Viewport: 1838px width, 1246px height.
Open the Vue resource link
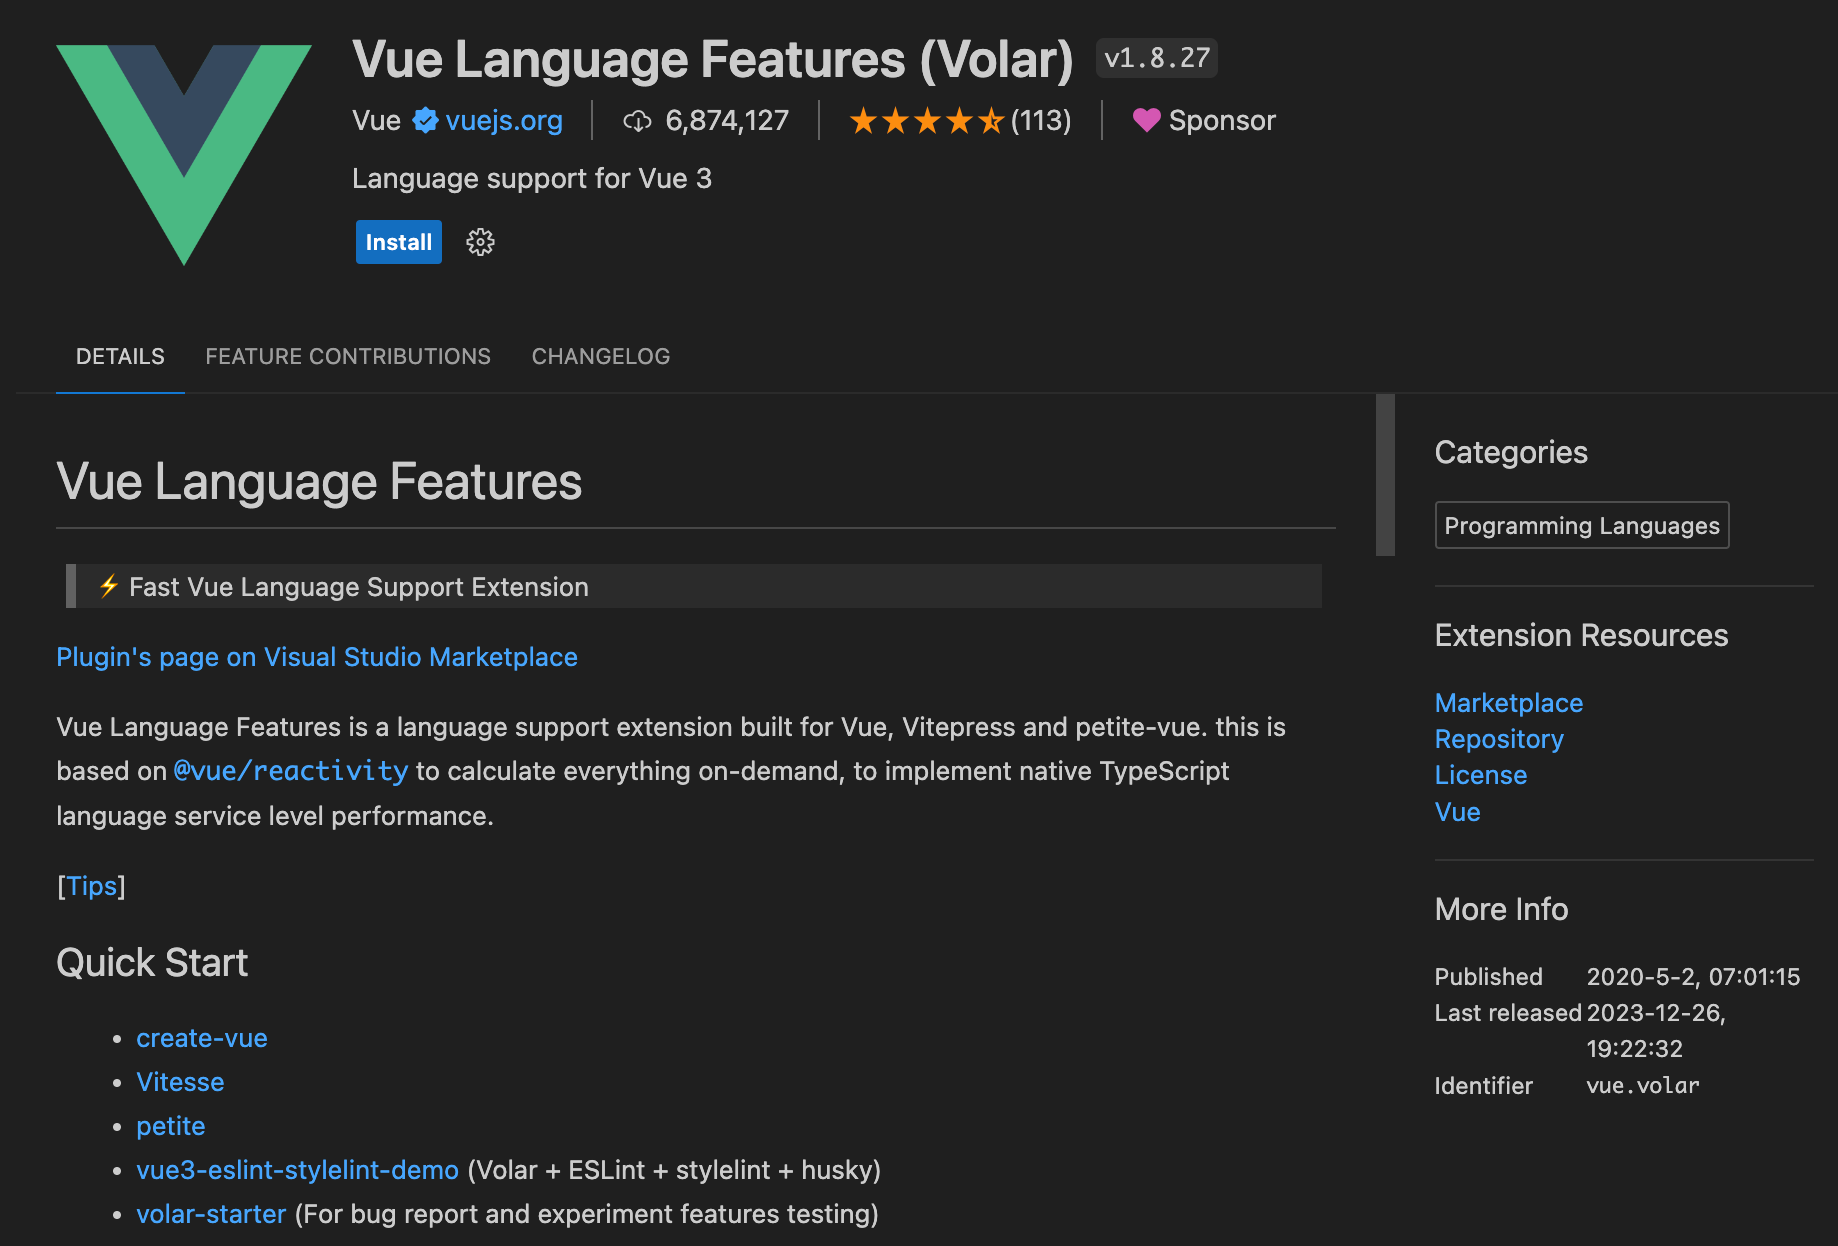coord(1458,812)
